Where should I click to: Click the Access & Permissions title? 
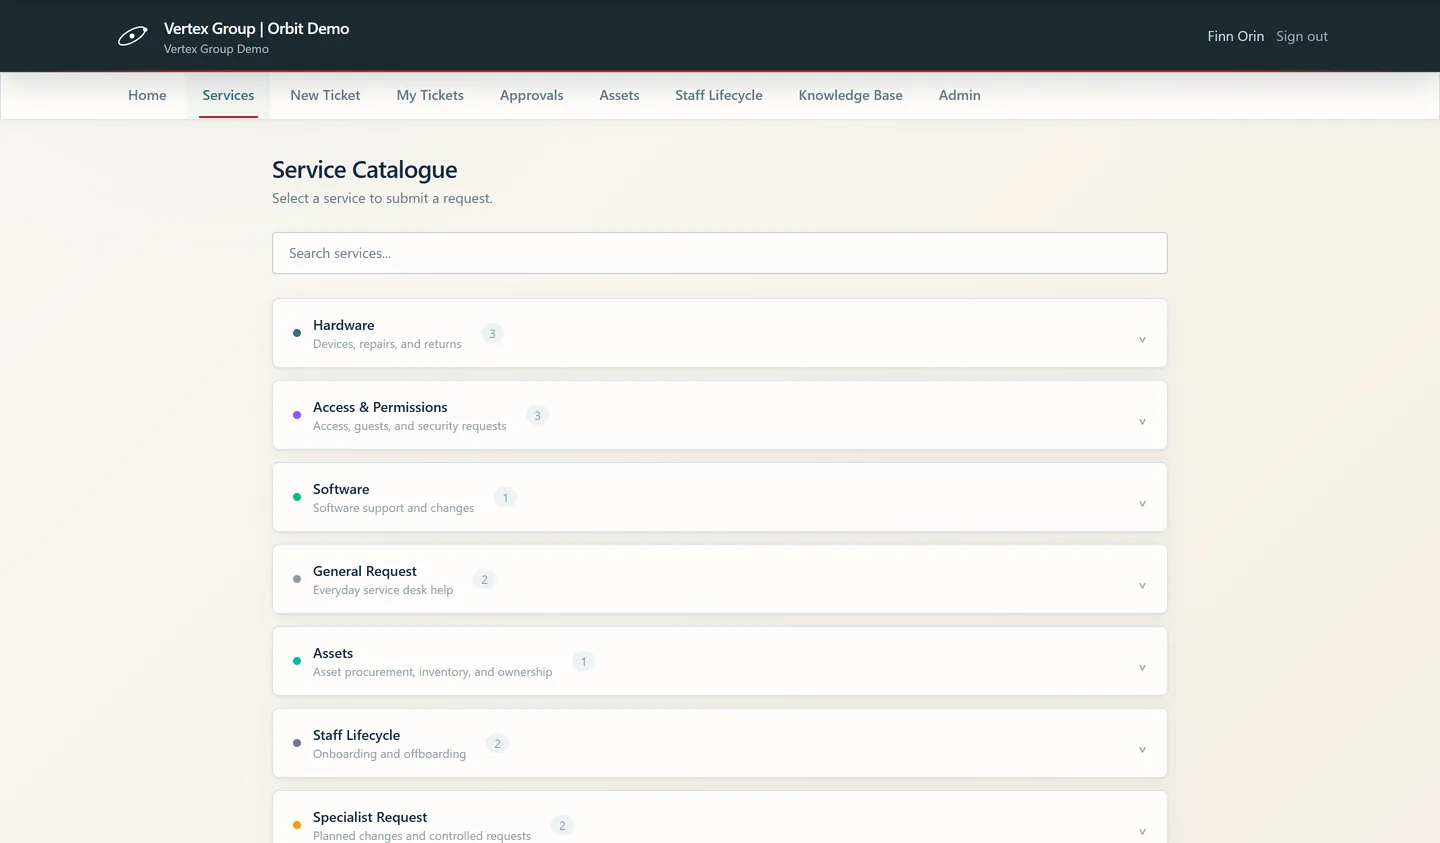click(380, 407)
